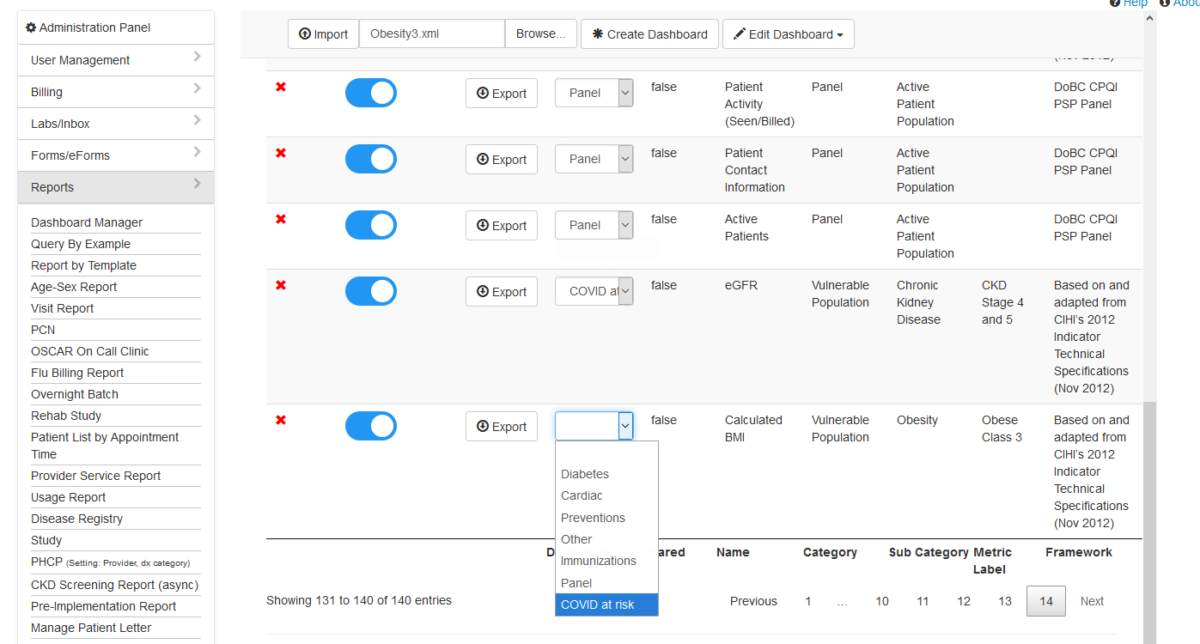Click the pencil icon on Edit Dashboard
1200x644 pixels.
pos(739,33)
